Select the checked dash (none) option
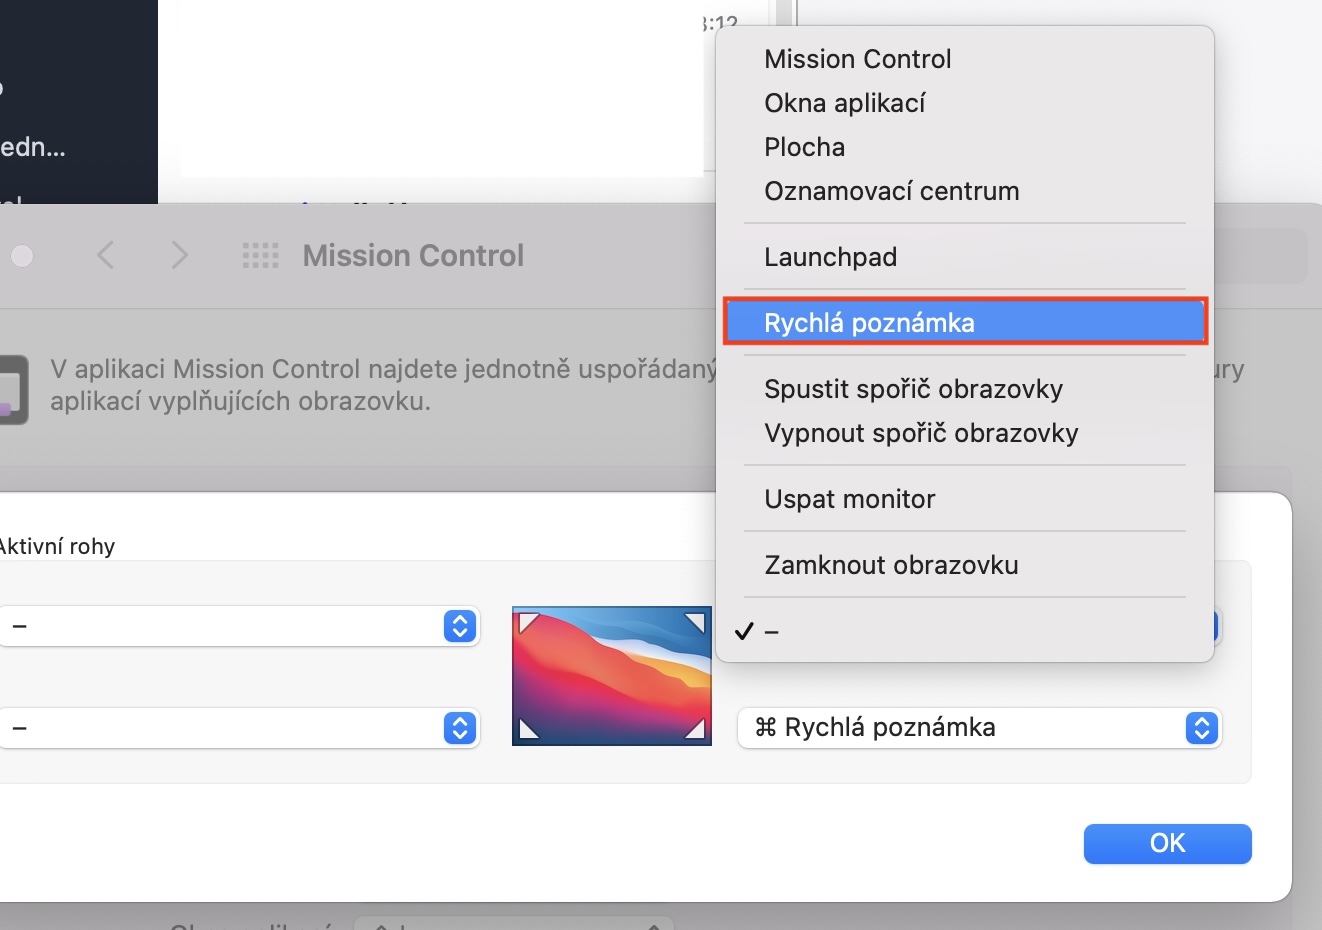Image resolution: width=1322 pixels, height=930 pixels. pyautogui.click(x=770, y=632)
